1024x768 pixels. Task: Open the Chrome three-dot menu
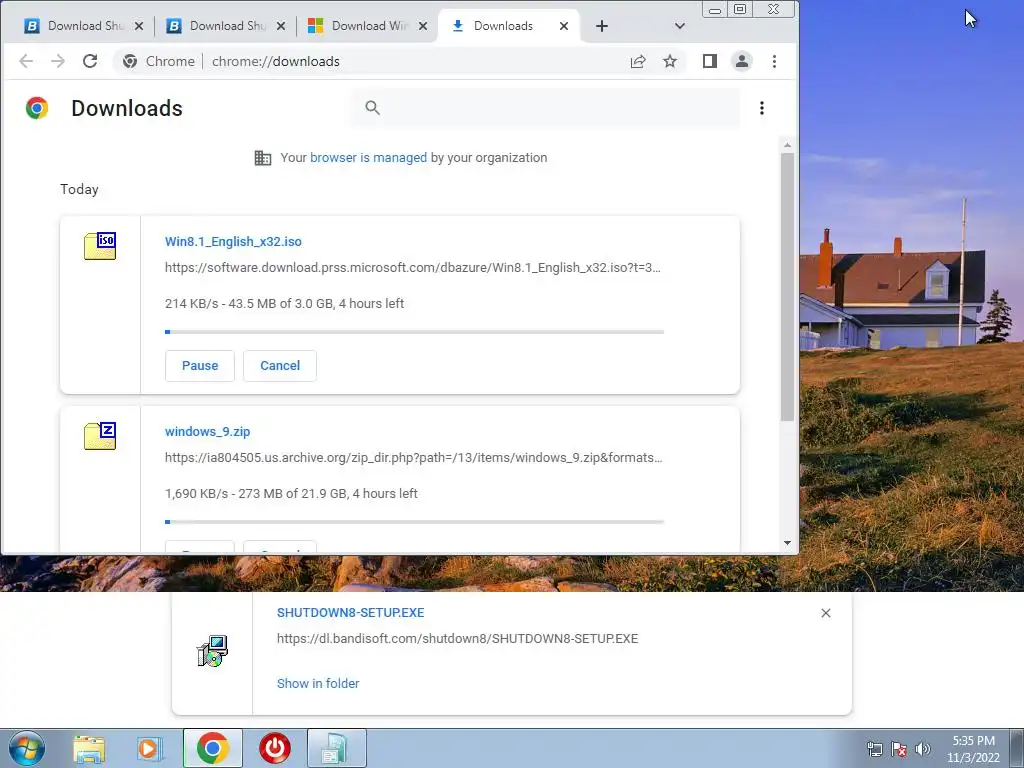point(775,61)
